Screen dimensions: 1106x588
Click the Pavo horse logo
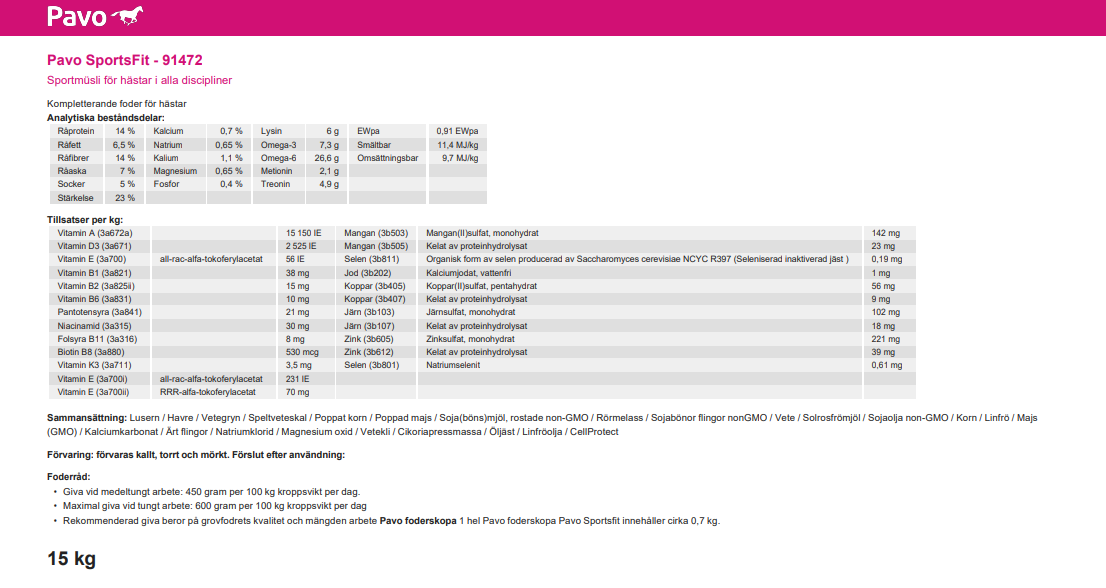click(95, 16)
